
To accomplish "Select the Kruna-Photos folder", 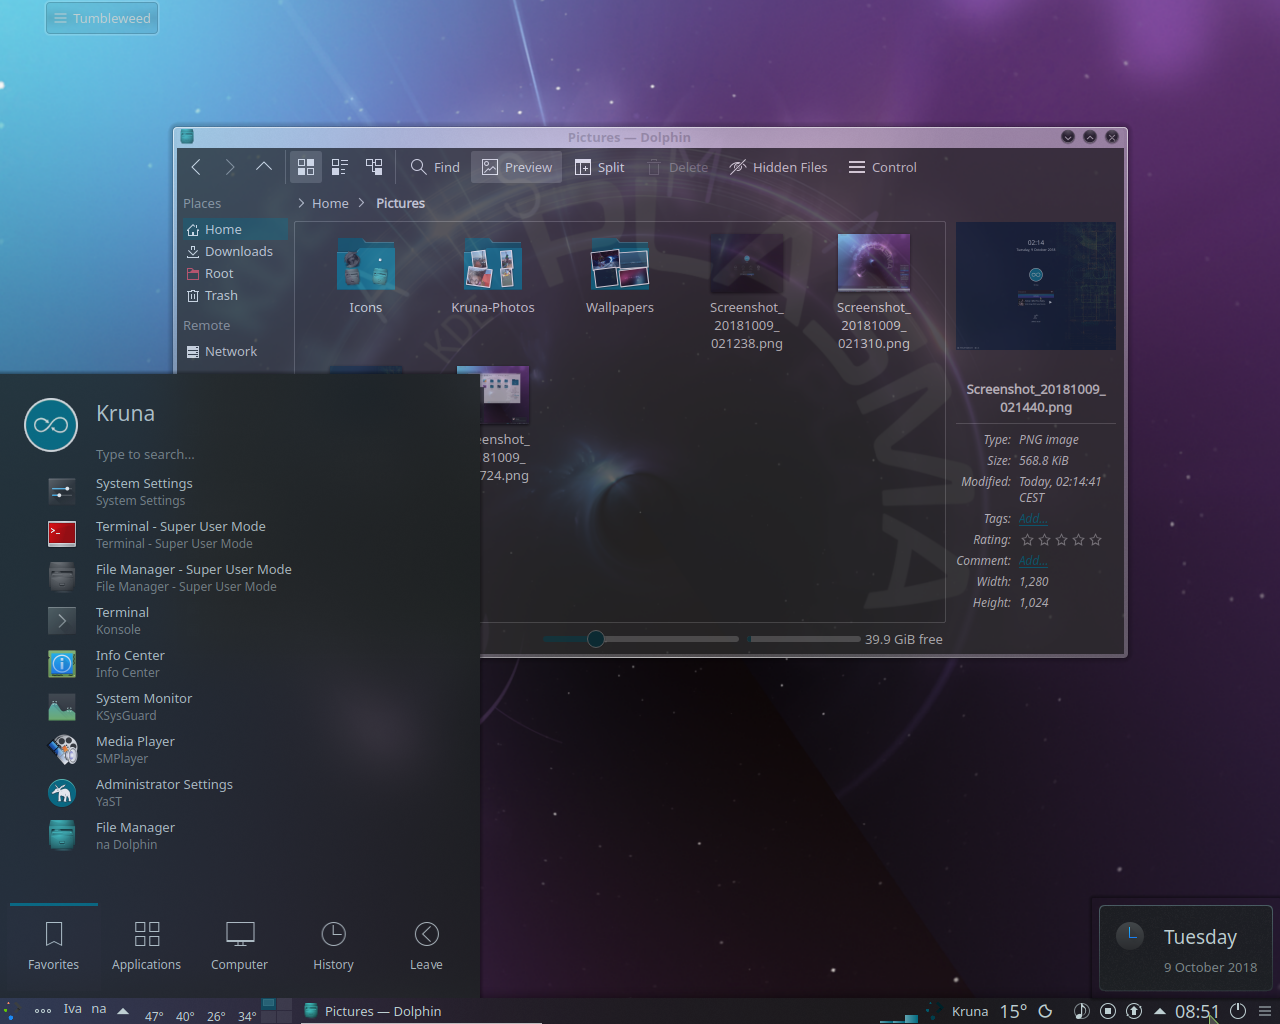I will [493, 275].
